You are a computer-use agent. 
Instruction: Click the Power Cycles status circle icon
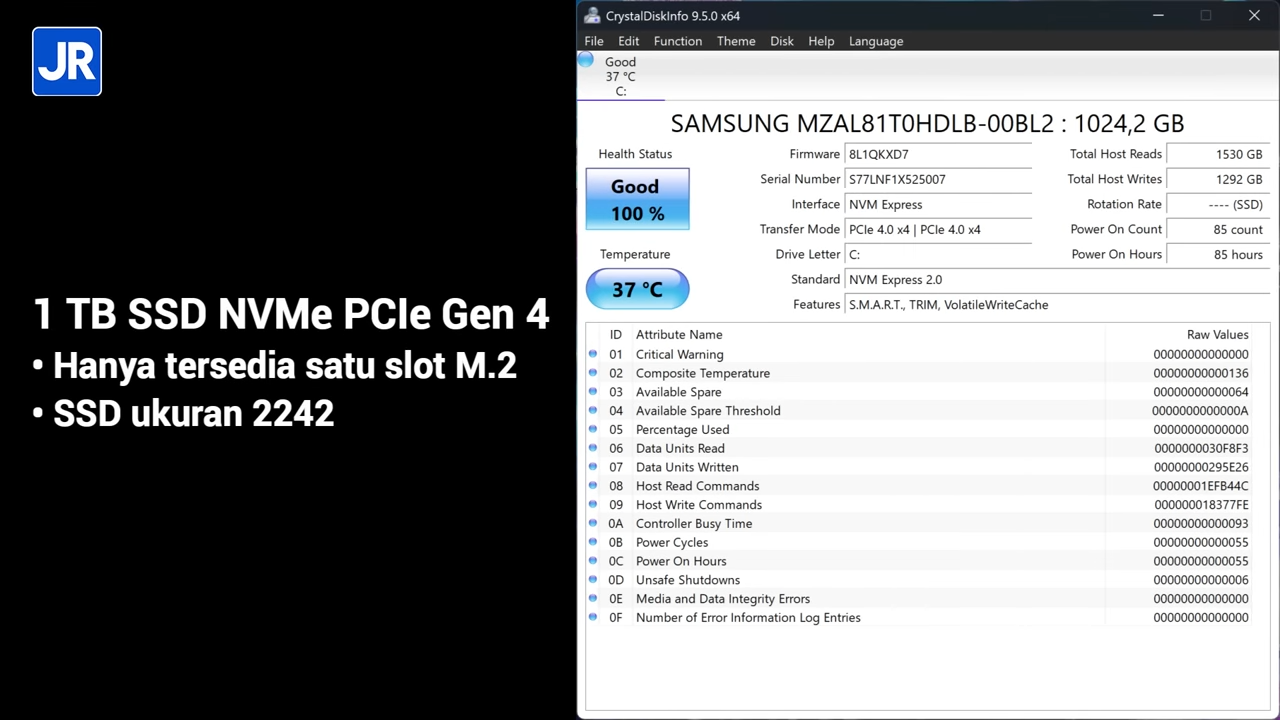593,542
